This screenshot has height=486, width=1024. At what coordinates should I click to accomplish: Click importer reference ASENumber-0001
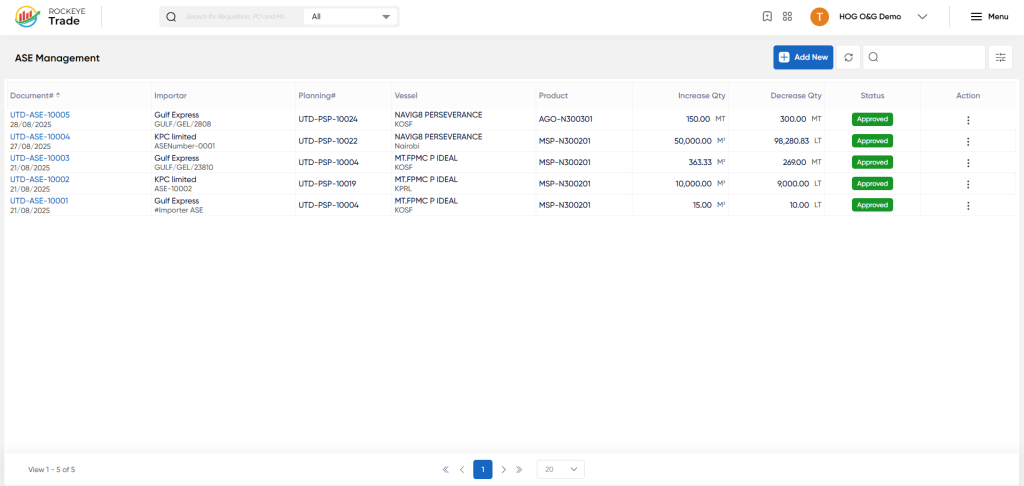pyautogui.click(x=184, y=146)
